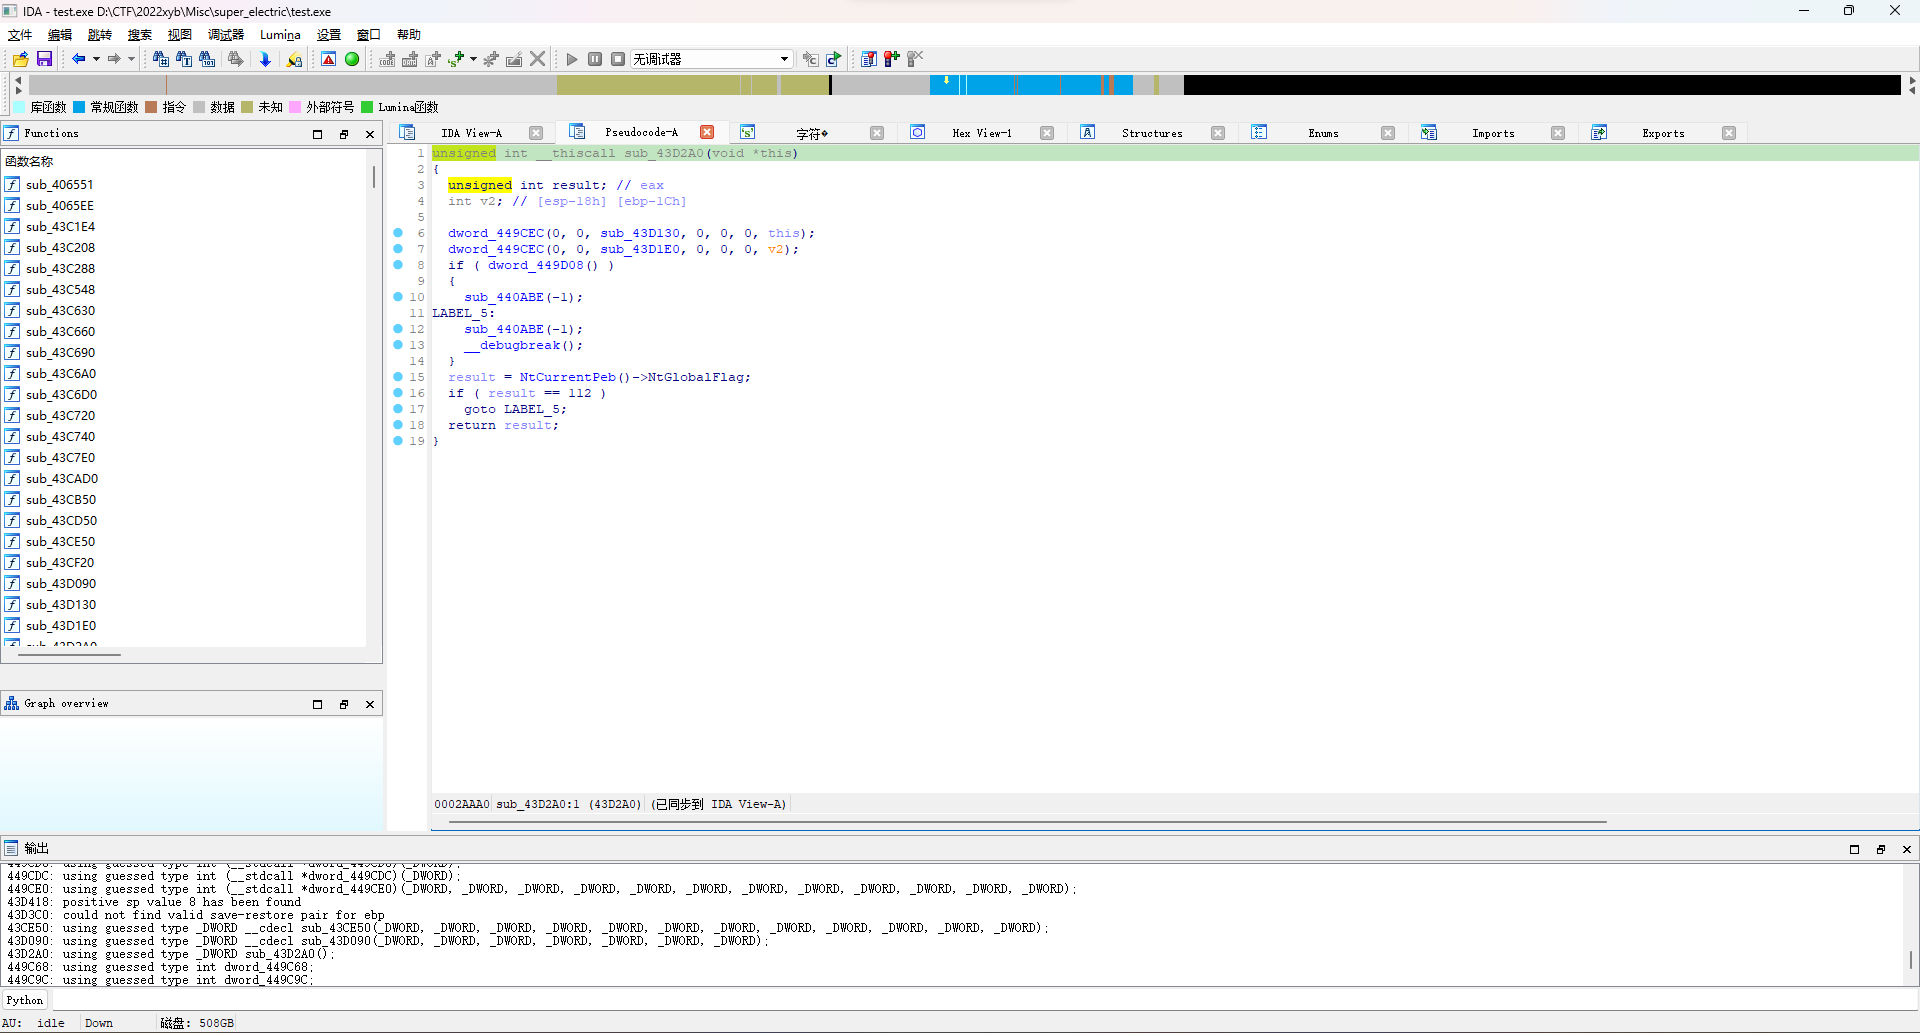
Task: Close the IDA View-A tab
Action: point(536,133)
